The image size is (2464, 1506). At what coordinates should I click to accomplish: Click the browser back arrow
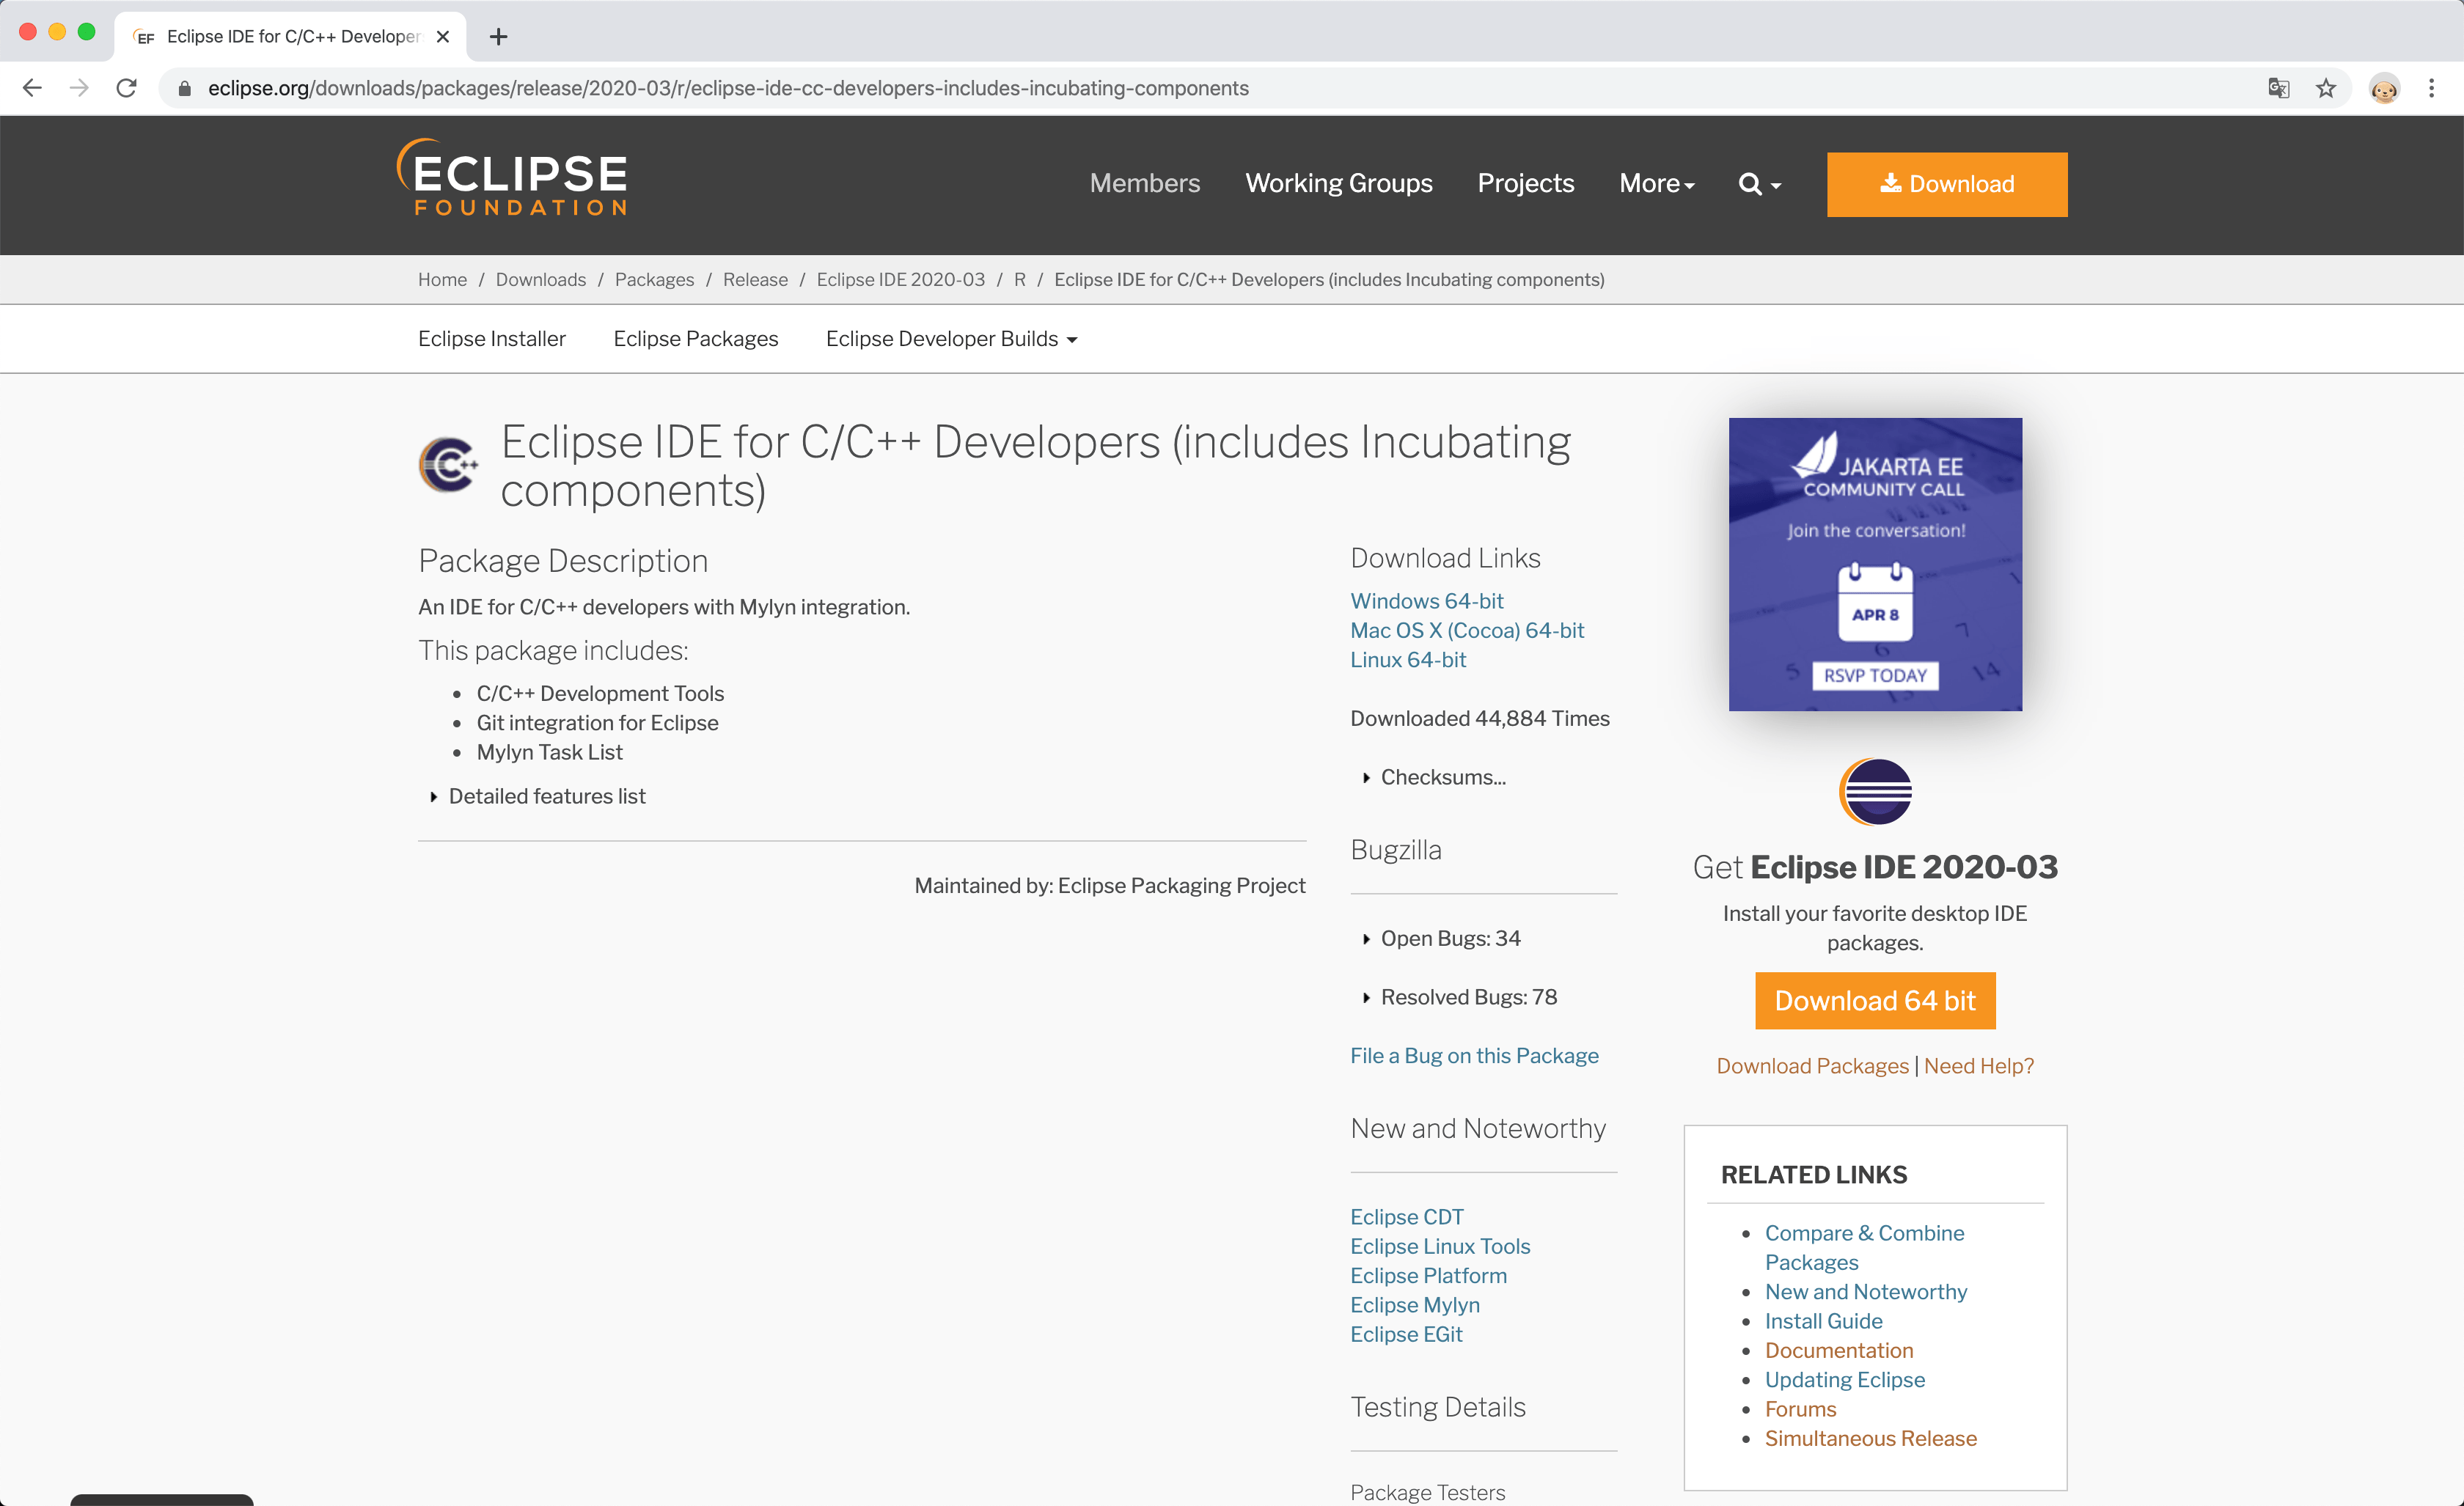32,88
